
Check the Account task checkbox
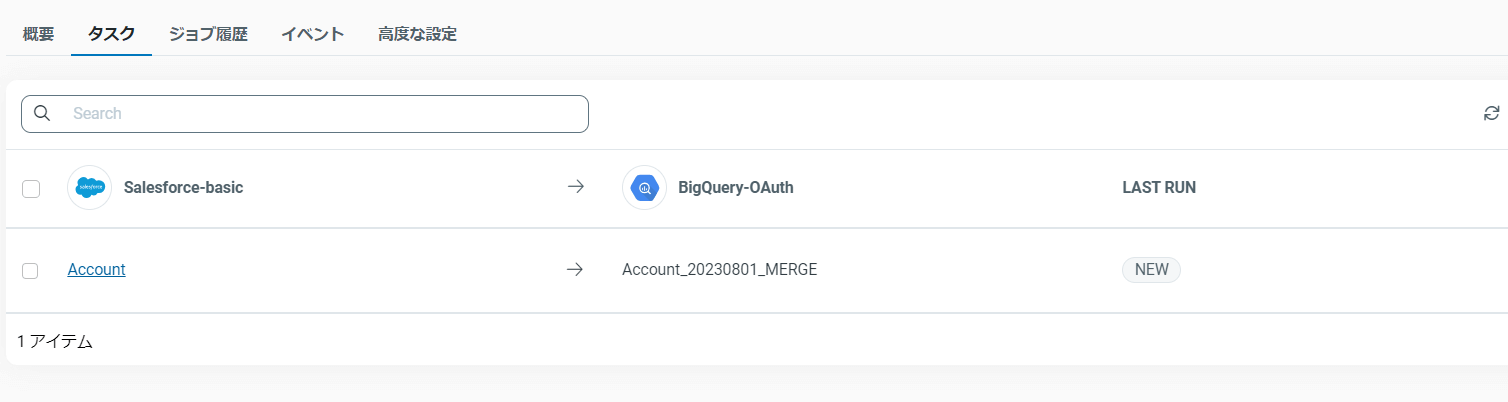click(x=30, y=270)
